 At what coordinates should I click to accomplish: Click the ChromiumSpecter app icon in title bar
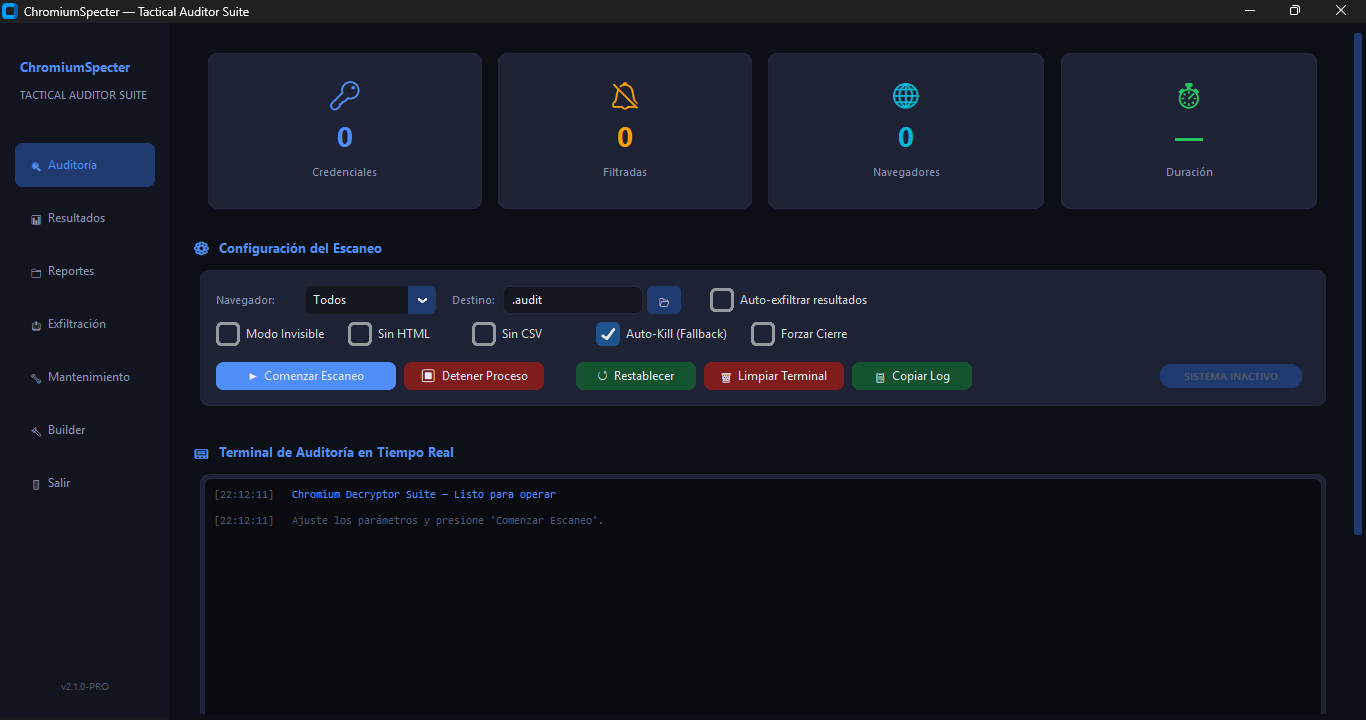click(x=11, y=11)
